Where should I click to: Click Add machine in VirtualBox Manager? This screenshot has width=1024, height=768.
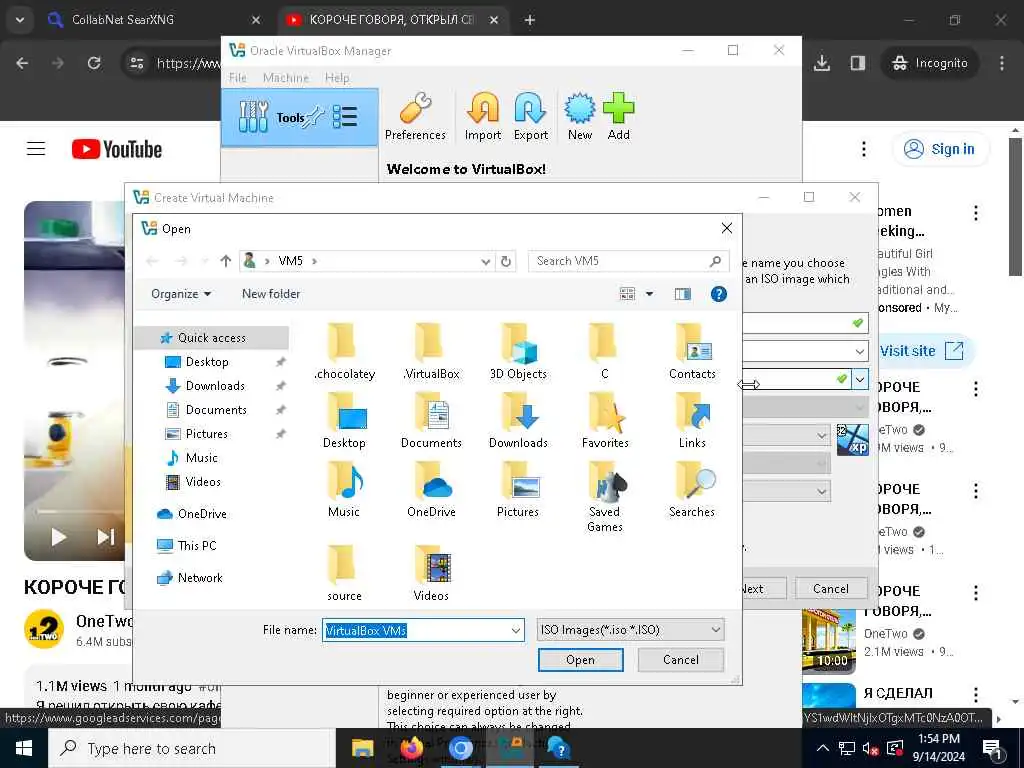(x=618, y=117)
